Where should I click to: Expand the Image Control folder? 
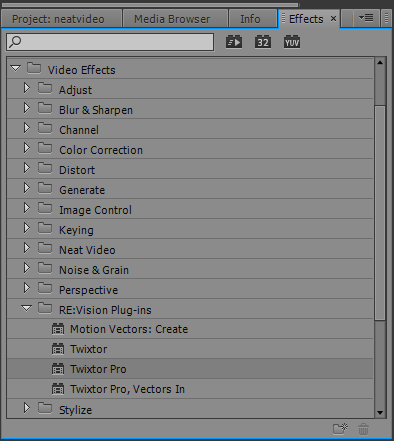[x=27, y=208]
